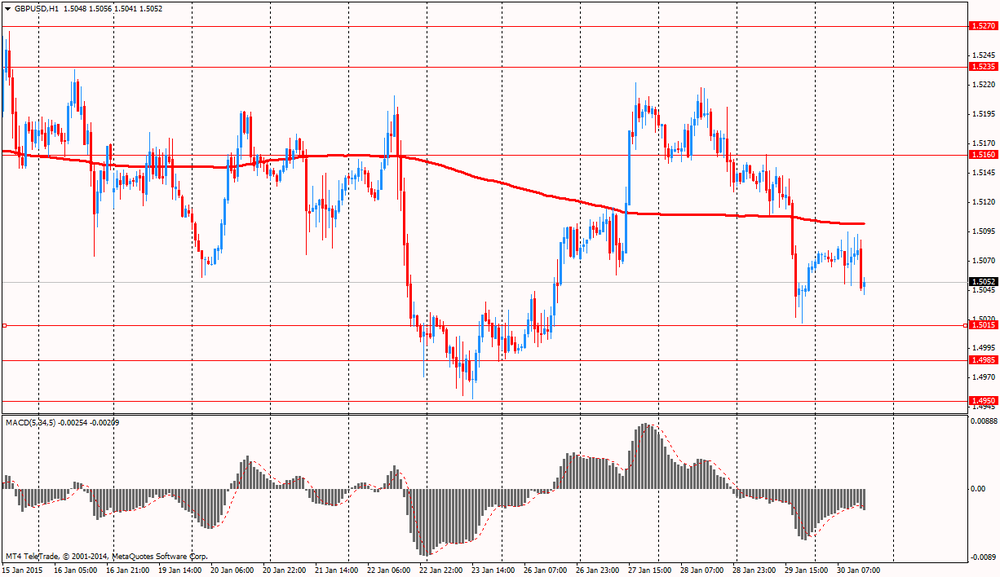
Task: Select the 1.4985 red price label
Action: [982, 360]
